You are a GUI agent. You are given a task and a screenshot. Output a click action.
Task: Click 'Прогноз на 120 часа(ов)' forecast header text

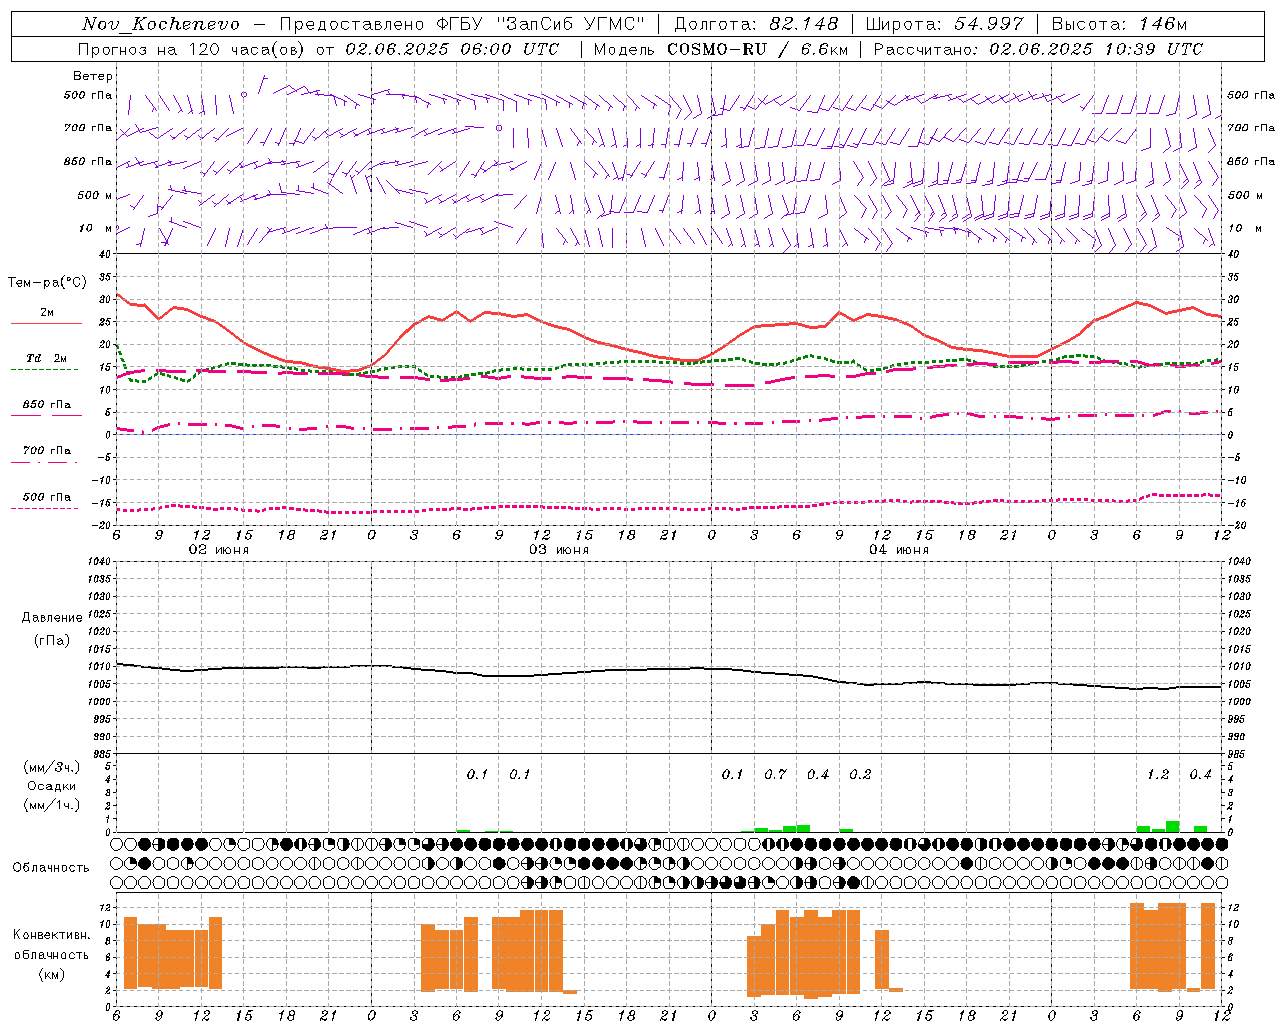tap(193, 49)
